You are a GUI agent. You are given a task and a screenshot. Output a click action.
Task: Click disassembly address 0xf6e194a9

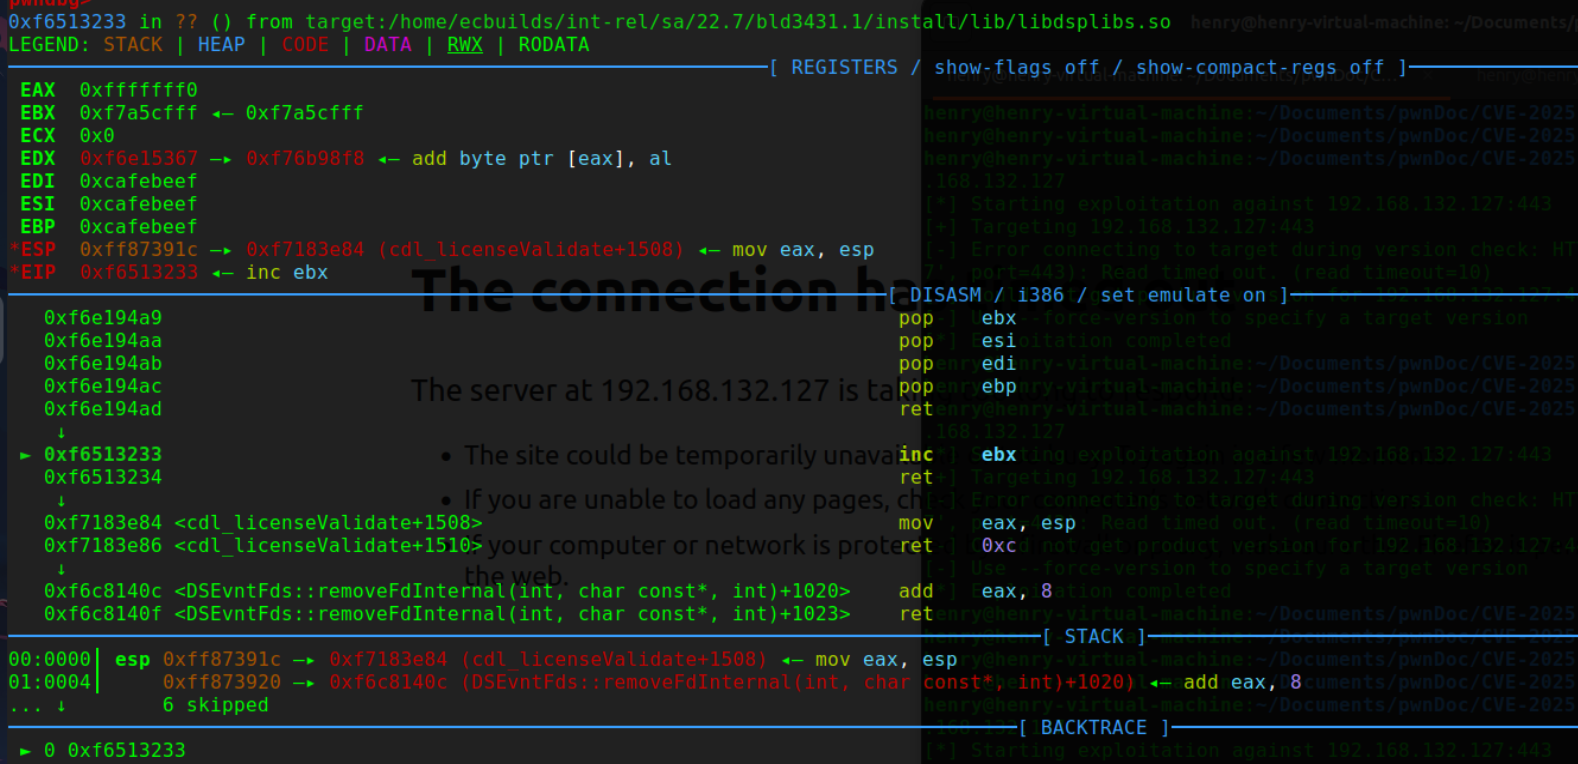coord(103,318)
